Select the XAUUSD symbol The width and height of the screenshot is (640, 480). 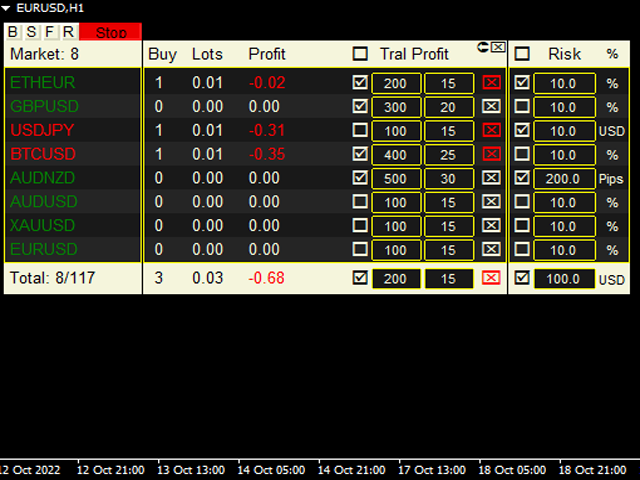point(42,225)
